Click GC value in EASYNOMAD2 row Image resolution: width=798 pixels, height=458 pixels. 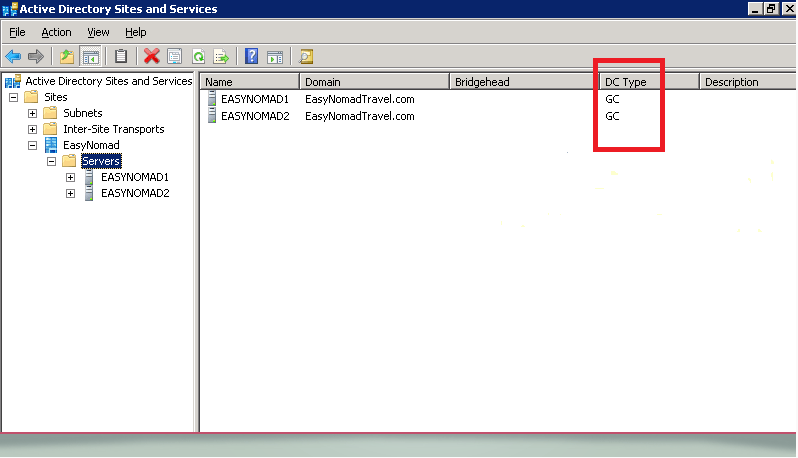click(612, 116)
